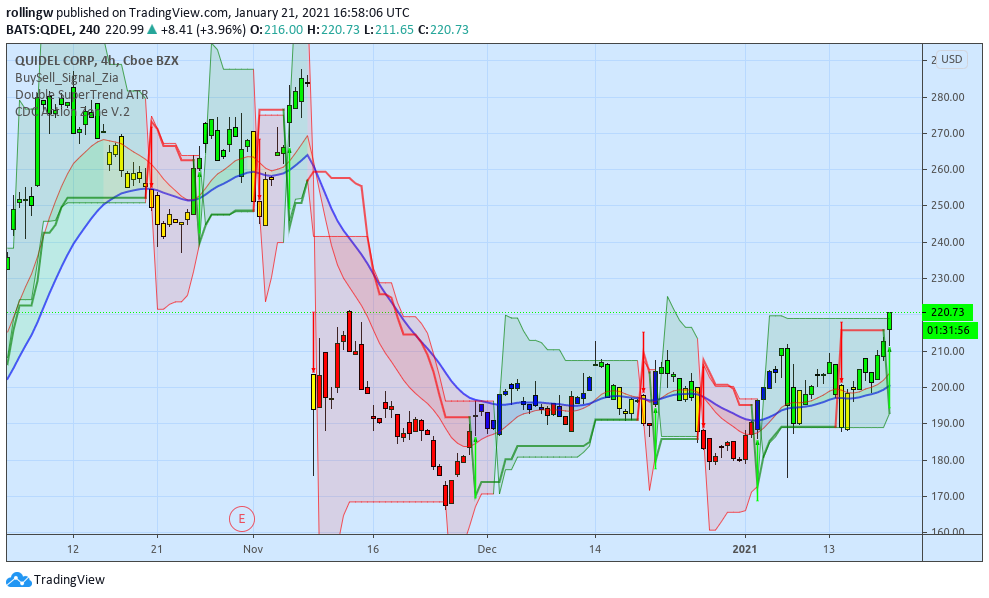Click the 190.00 price axis label
989x598 pixels.
coord(947,423)
